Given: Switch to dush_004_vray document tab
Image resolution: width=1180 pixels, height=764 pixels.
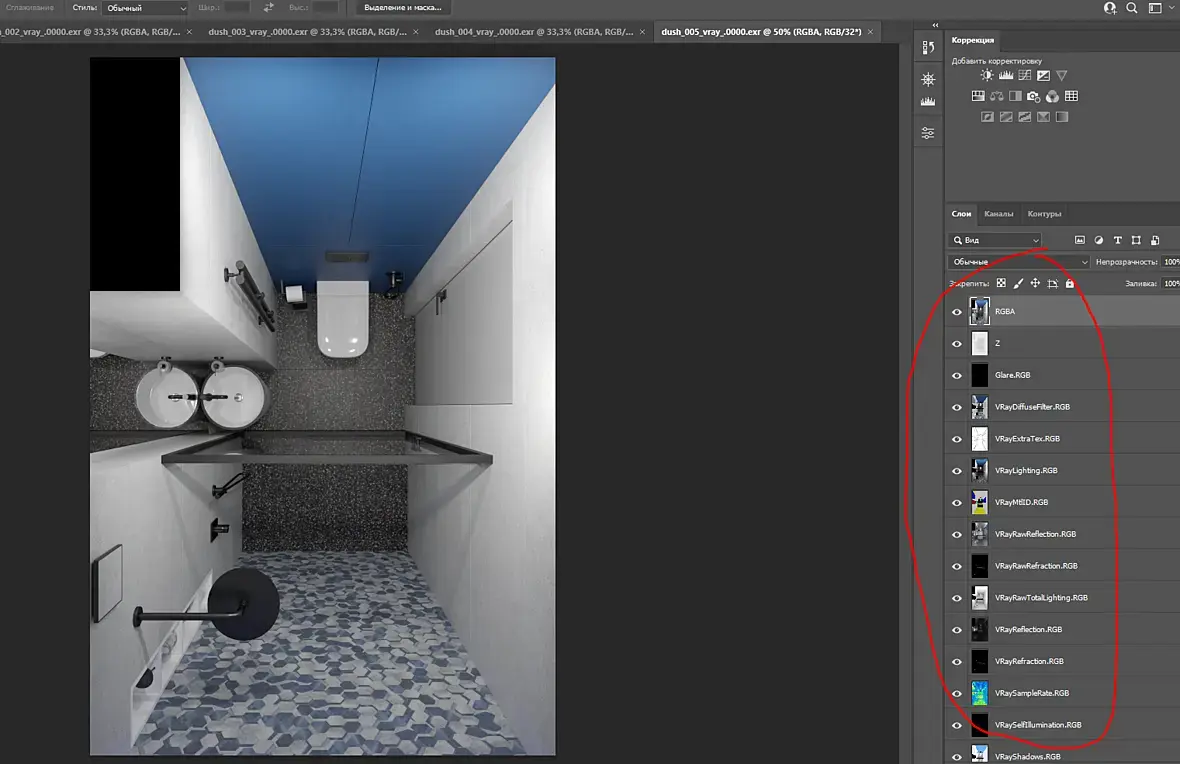Looking at the screenshot, I should tap(533, 32).
